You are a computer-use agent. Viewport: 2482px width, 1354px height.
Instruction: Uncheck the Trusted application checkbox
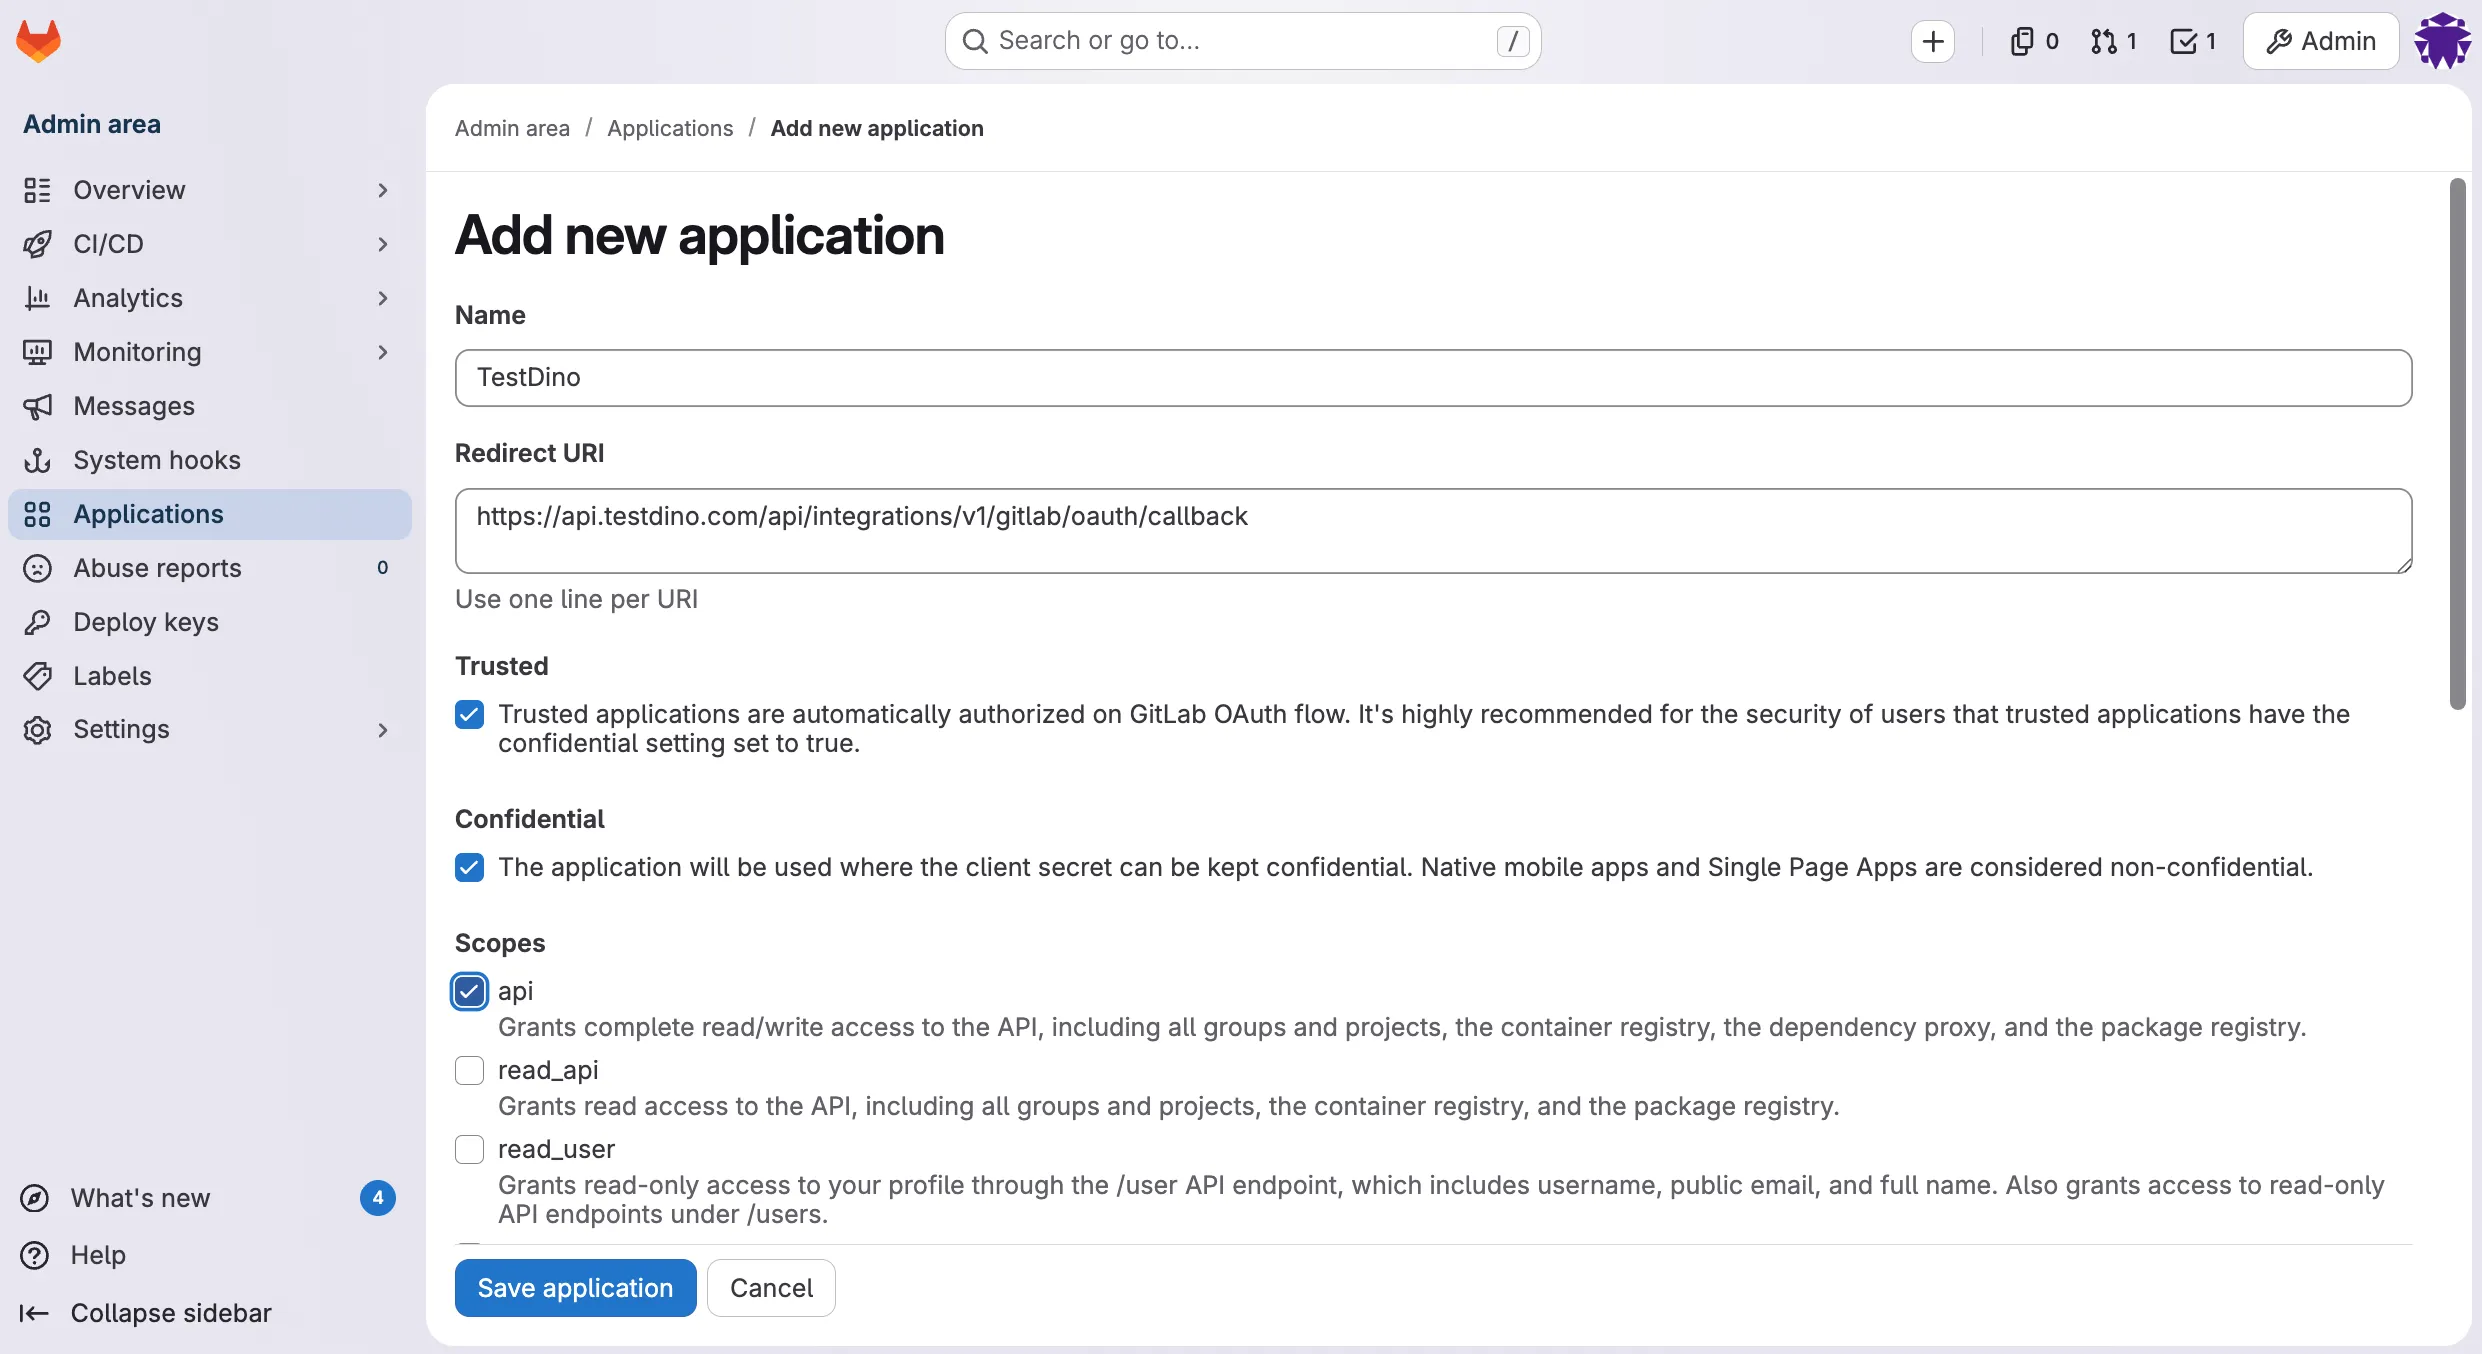[469, 713]
